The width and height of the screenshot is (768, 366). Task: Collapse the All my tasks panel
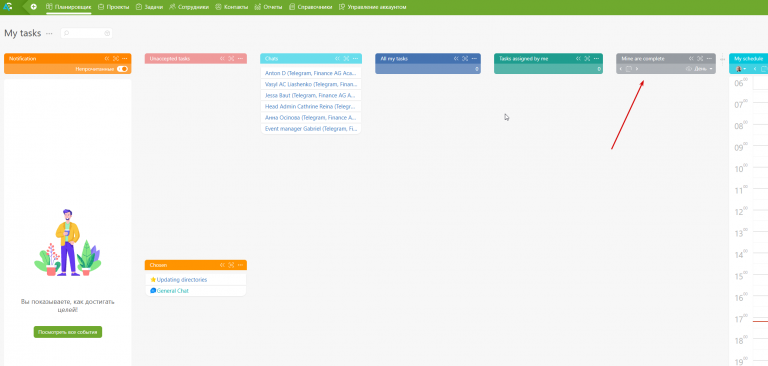pyautogui.click(x=456, y=58)
